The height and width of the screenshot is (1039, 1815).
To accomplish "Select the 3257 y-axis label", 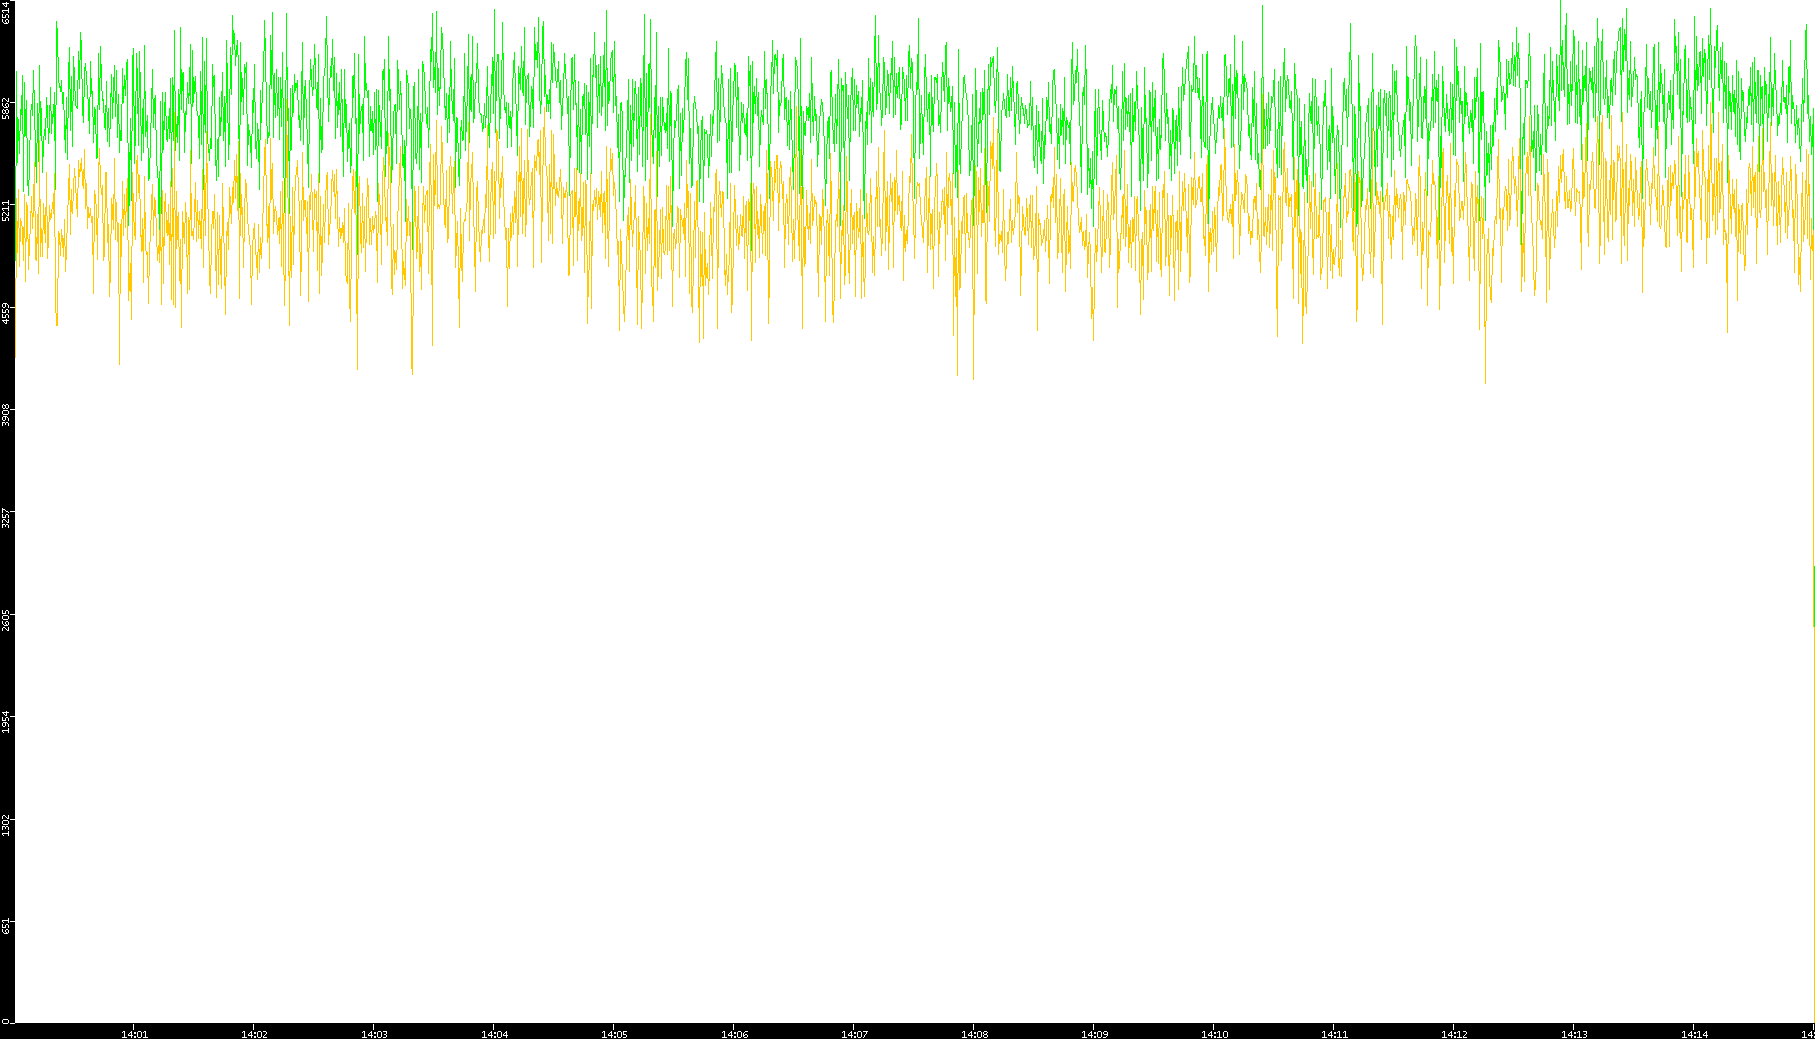I will (x=7, y=517).
